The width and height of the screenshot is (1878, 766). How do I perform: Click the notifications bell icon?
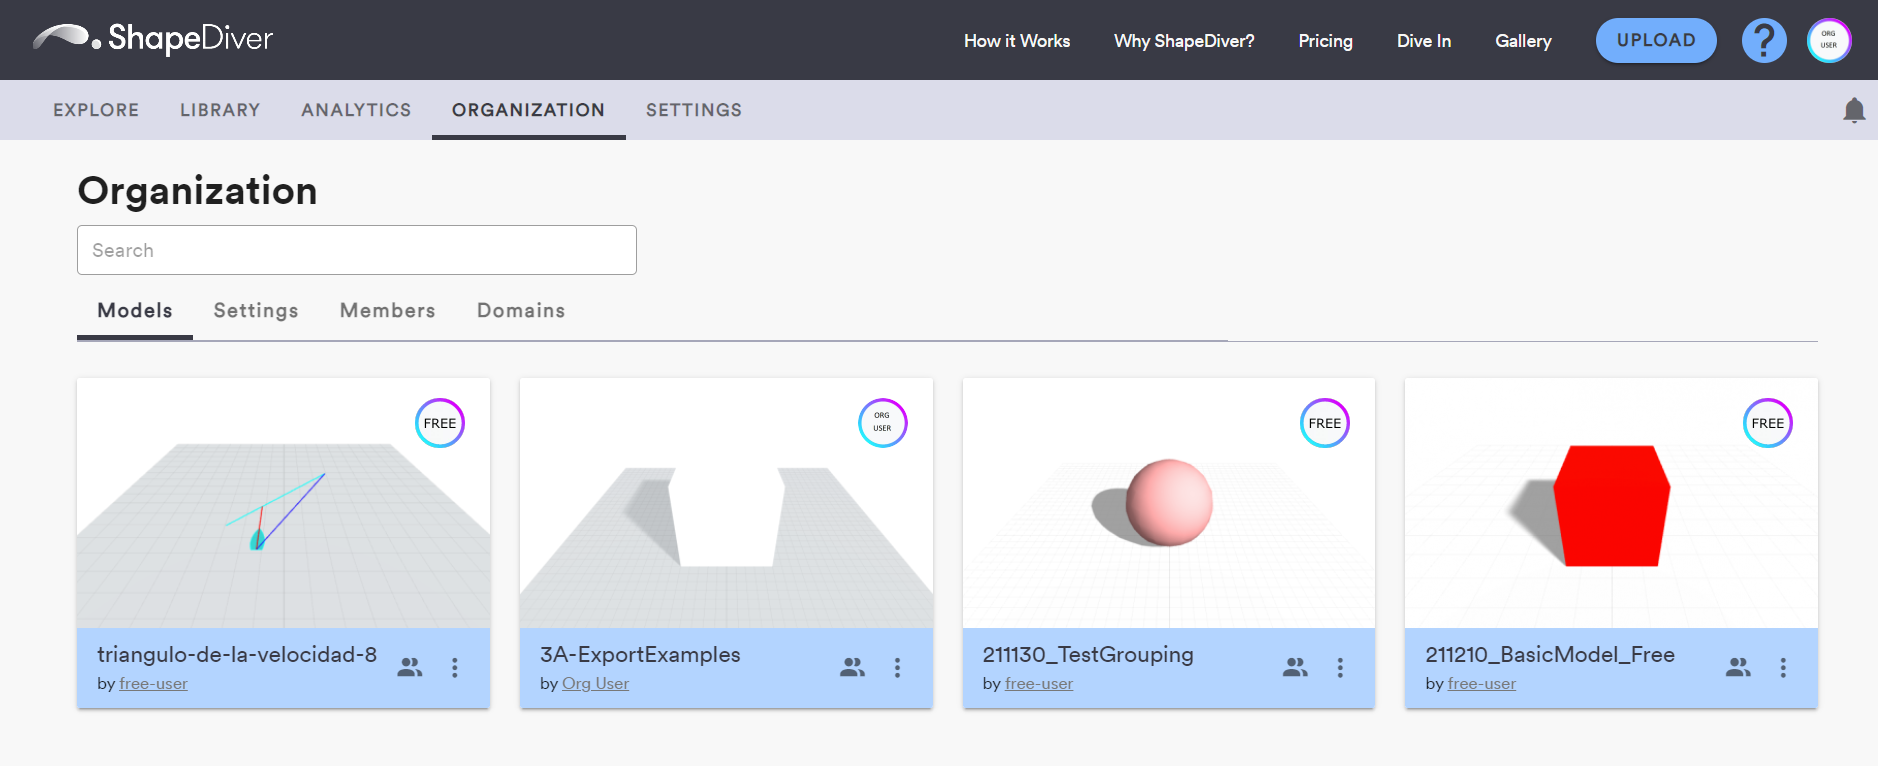click(1853, 110)
